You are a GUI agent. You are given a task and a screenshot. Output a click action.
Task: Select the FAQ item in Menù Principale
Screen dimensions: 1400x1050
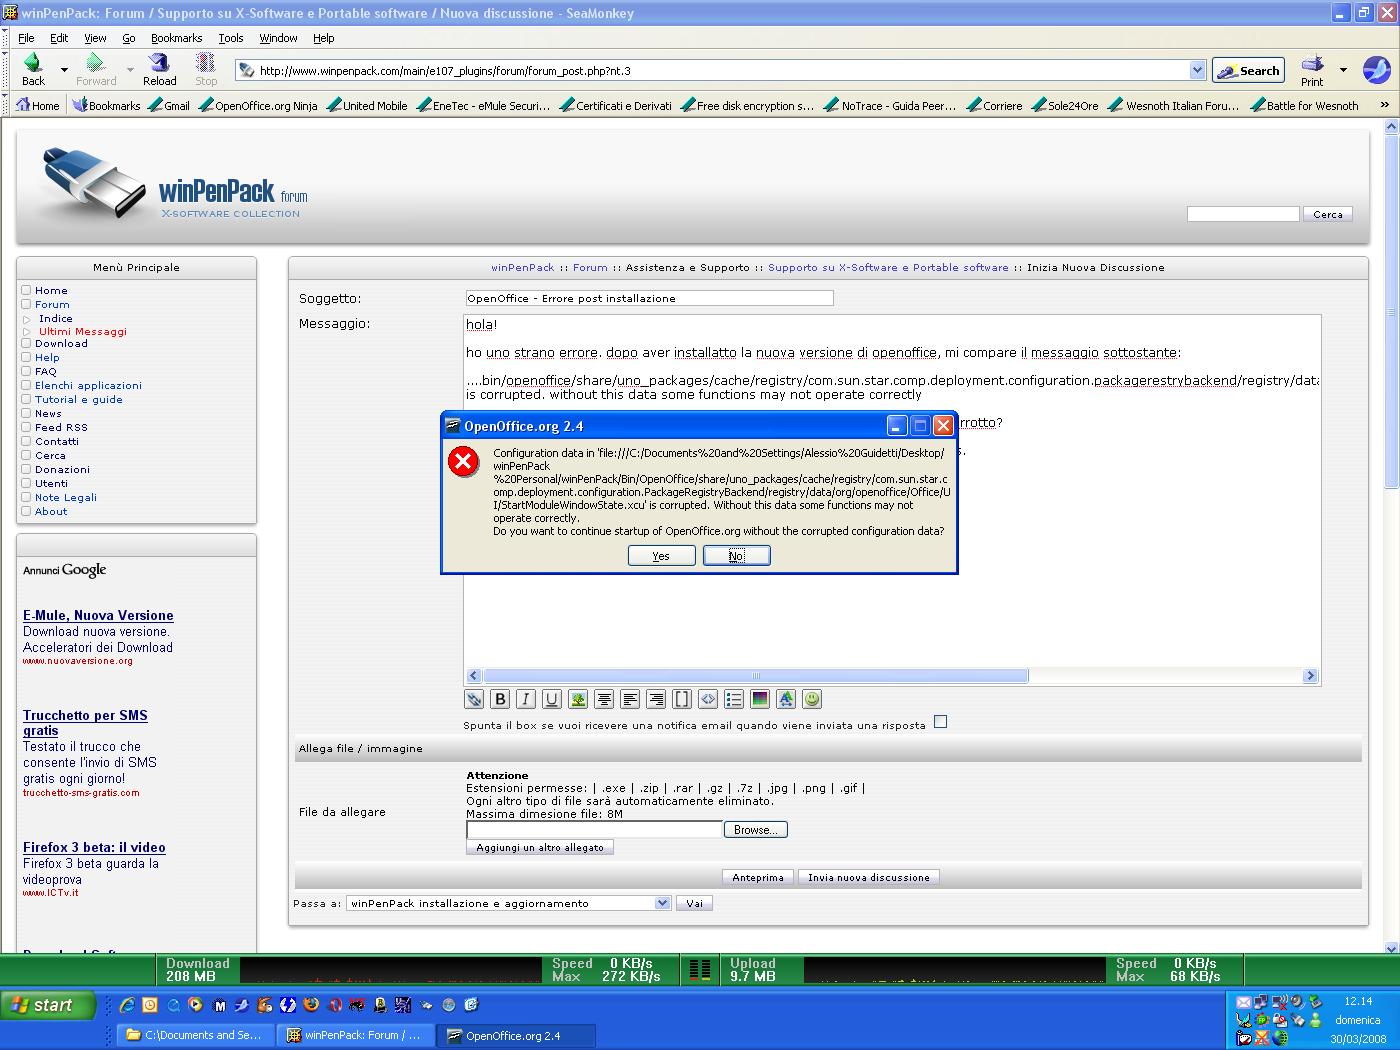point(46,371)
